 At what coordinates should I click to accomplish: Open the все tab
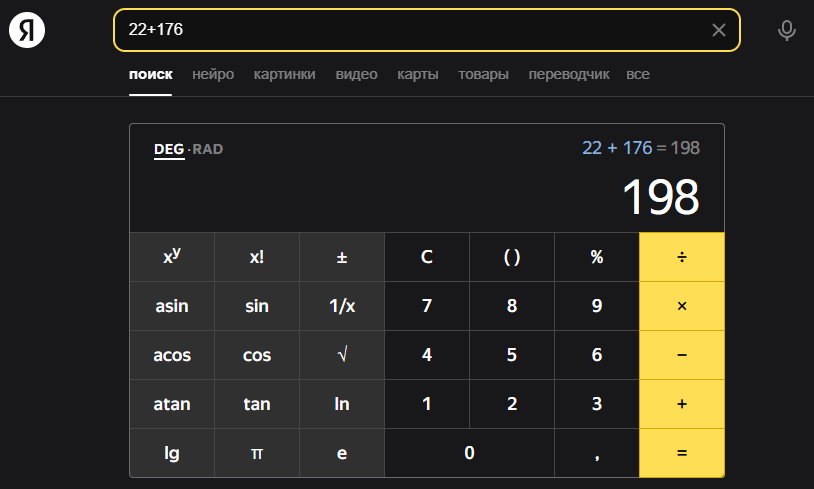(x=638, y=74)
